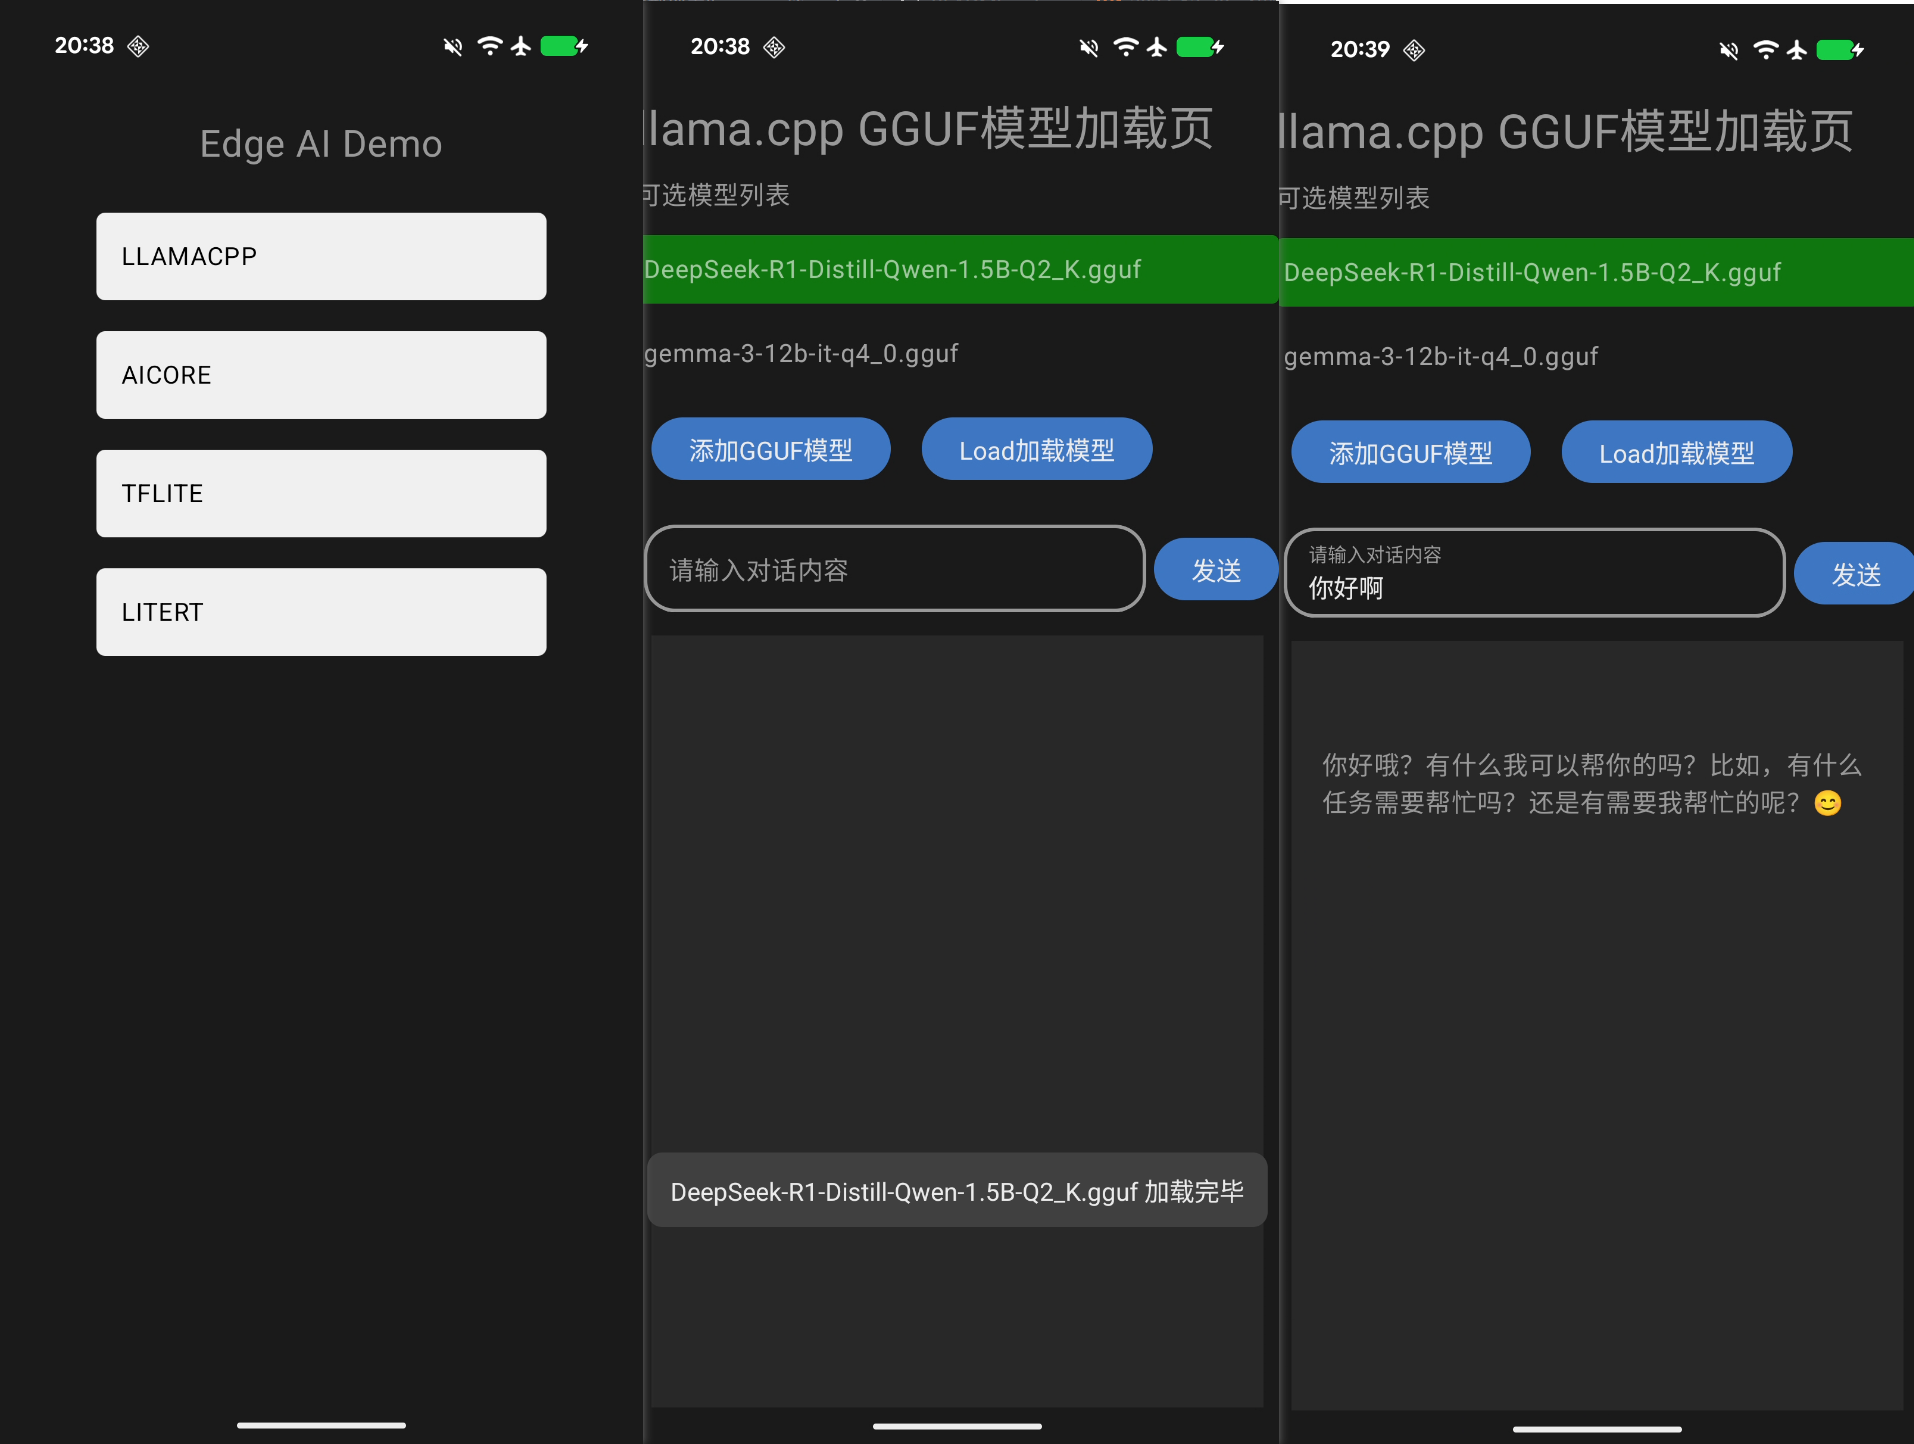Tap the charging battery icon on 20:39 screen
The width and height of the screenshot is (1914, 1444).
pyautogui.click(x=1839, y=50)
